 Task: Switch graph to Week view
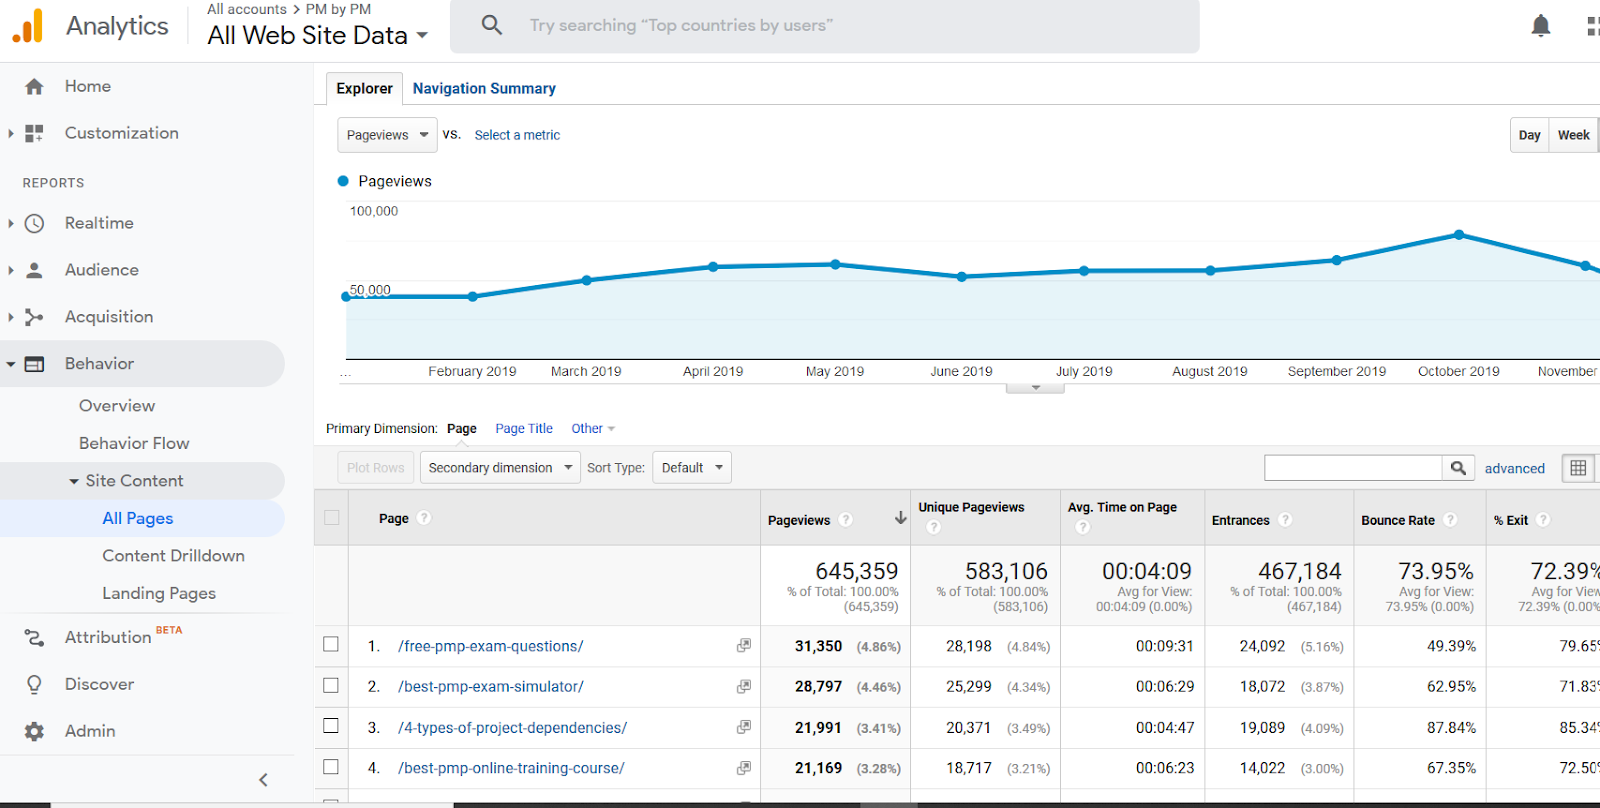[x=1573, y=135]
